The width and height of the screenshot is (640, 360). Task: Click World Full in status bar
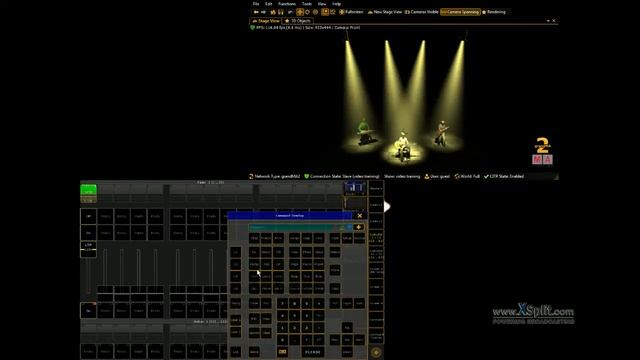click(467, 176)
